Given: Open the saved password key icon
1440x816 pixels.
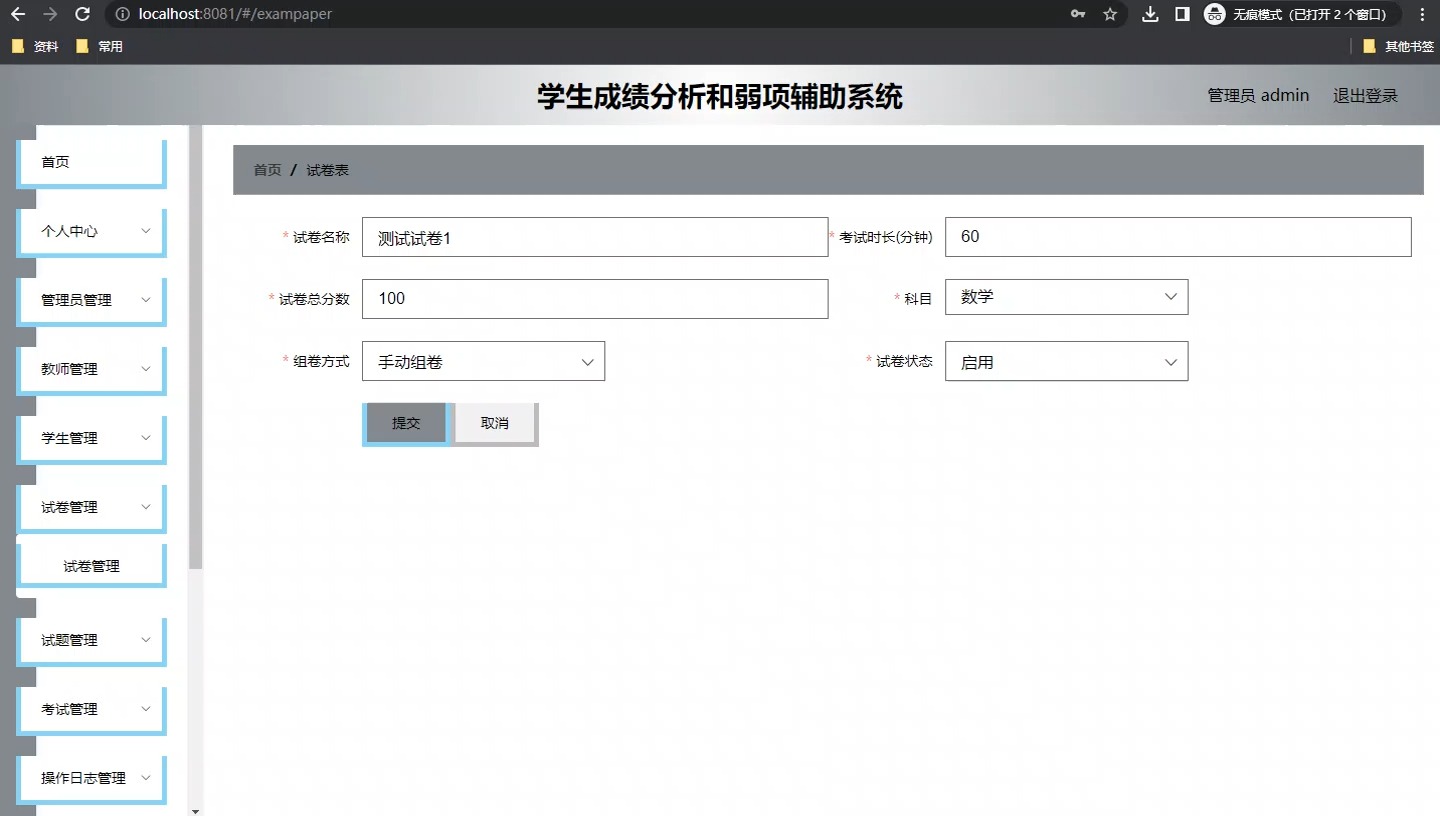Looking at the screenshot, I should click(1078, 14).
